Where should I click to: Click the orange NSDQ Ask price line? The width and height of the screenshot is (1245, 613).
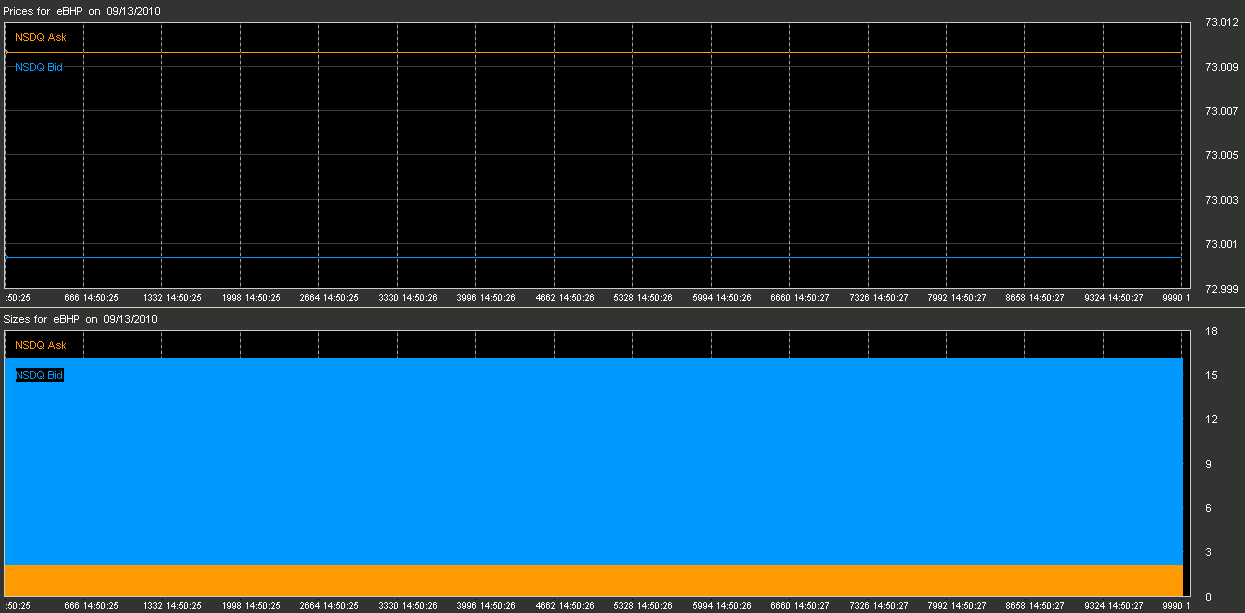(593, 52)
